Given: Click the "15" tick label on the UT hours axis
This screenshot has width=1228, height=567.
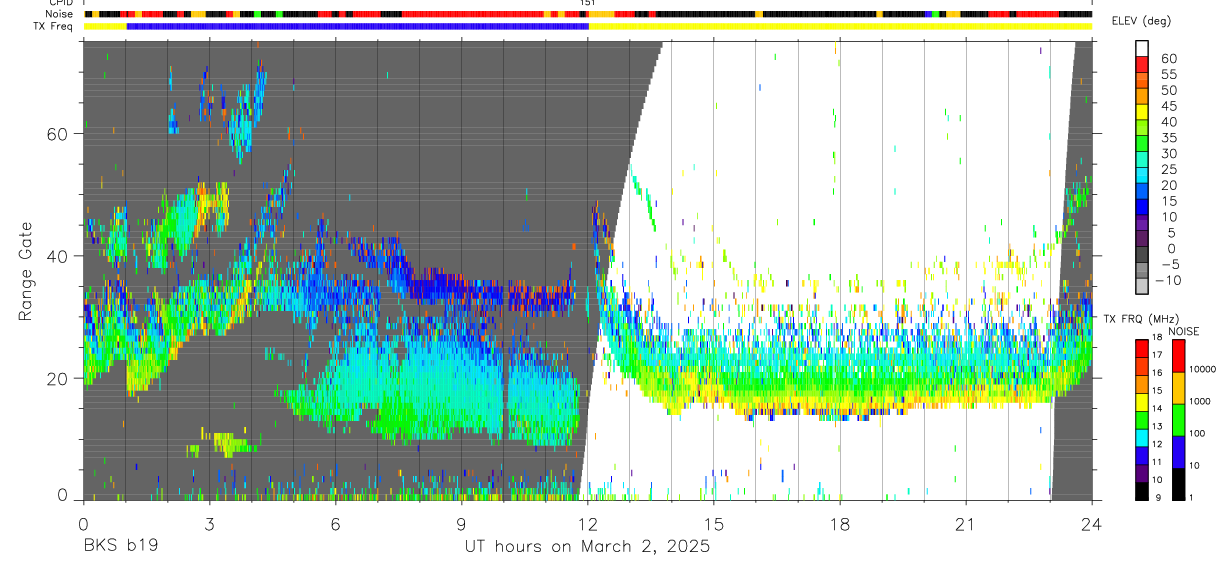Looking at the screenshot, I should coord(713,524).
